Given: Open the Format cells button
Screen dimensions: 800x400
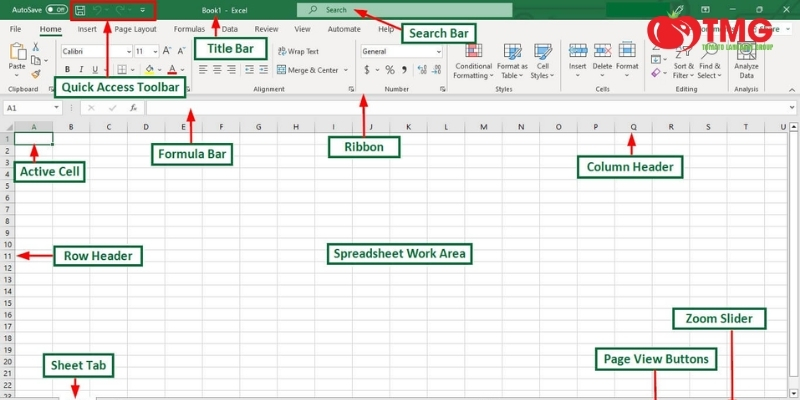Looking at the screenshot, I should 627,61.
